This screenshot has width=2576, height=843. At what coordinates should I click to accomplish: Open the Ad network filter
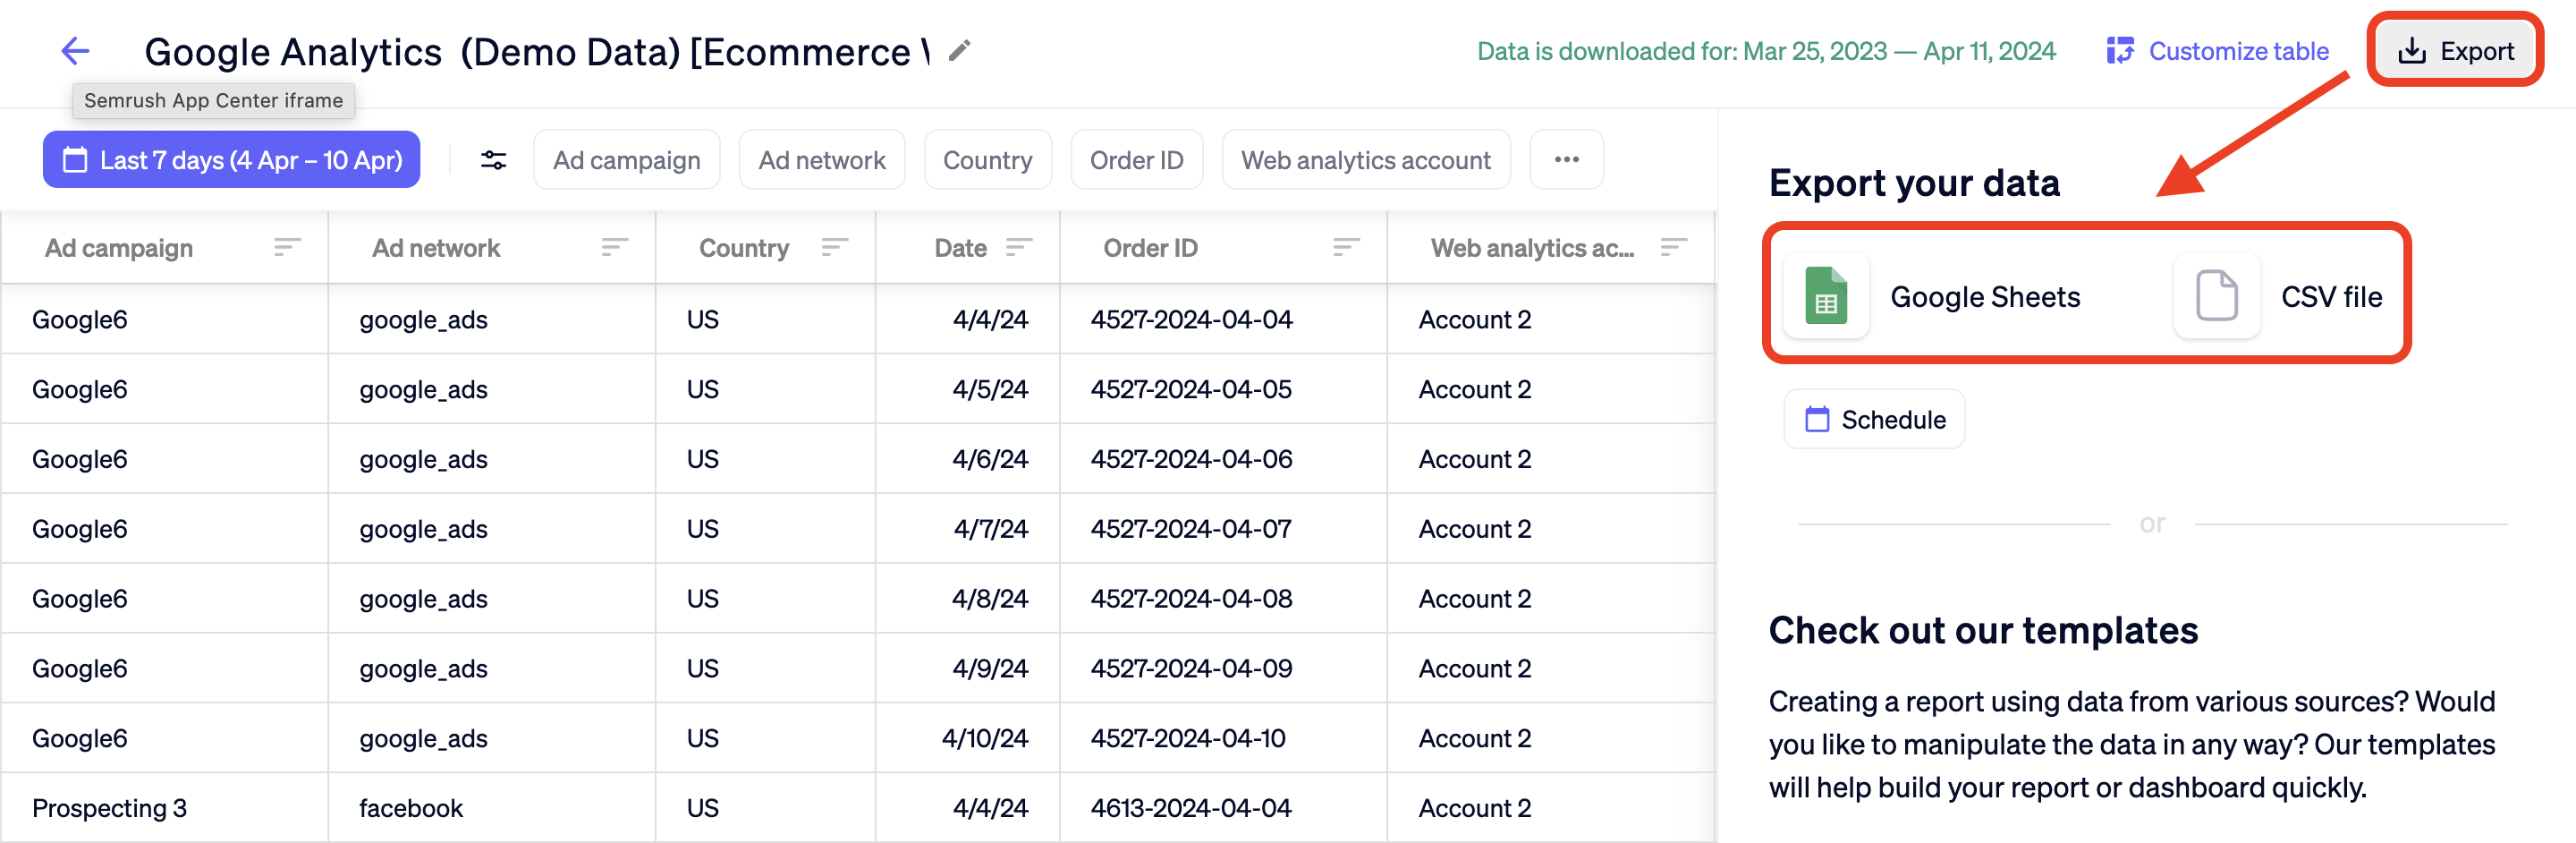(x=822, y=159)
